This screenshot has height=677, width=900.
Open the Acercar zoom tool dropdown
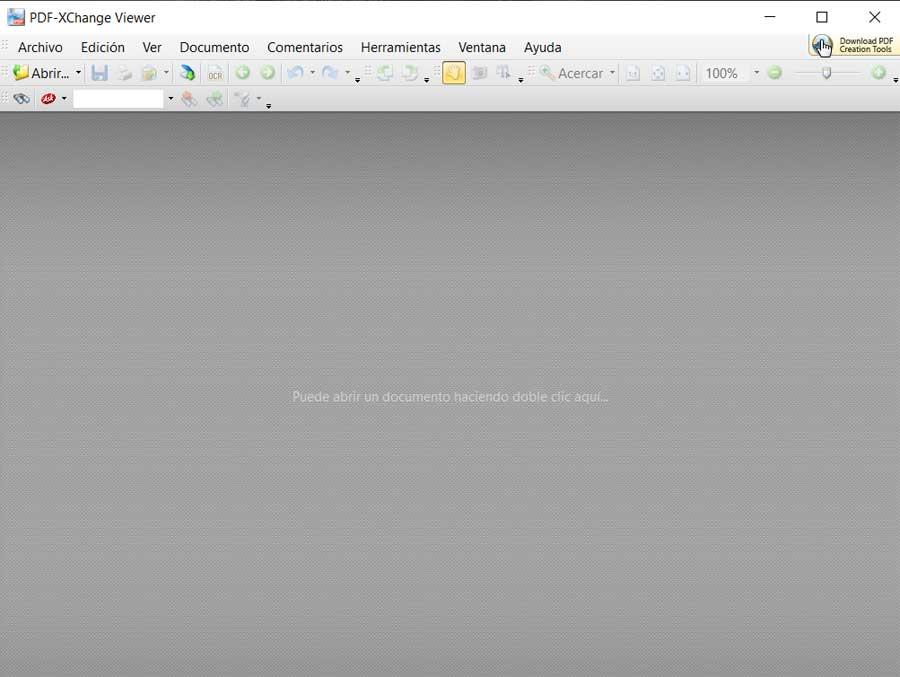coord(612,73)
